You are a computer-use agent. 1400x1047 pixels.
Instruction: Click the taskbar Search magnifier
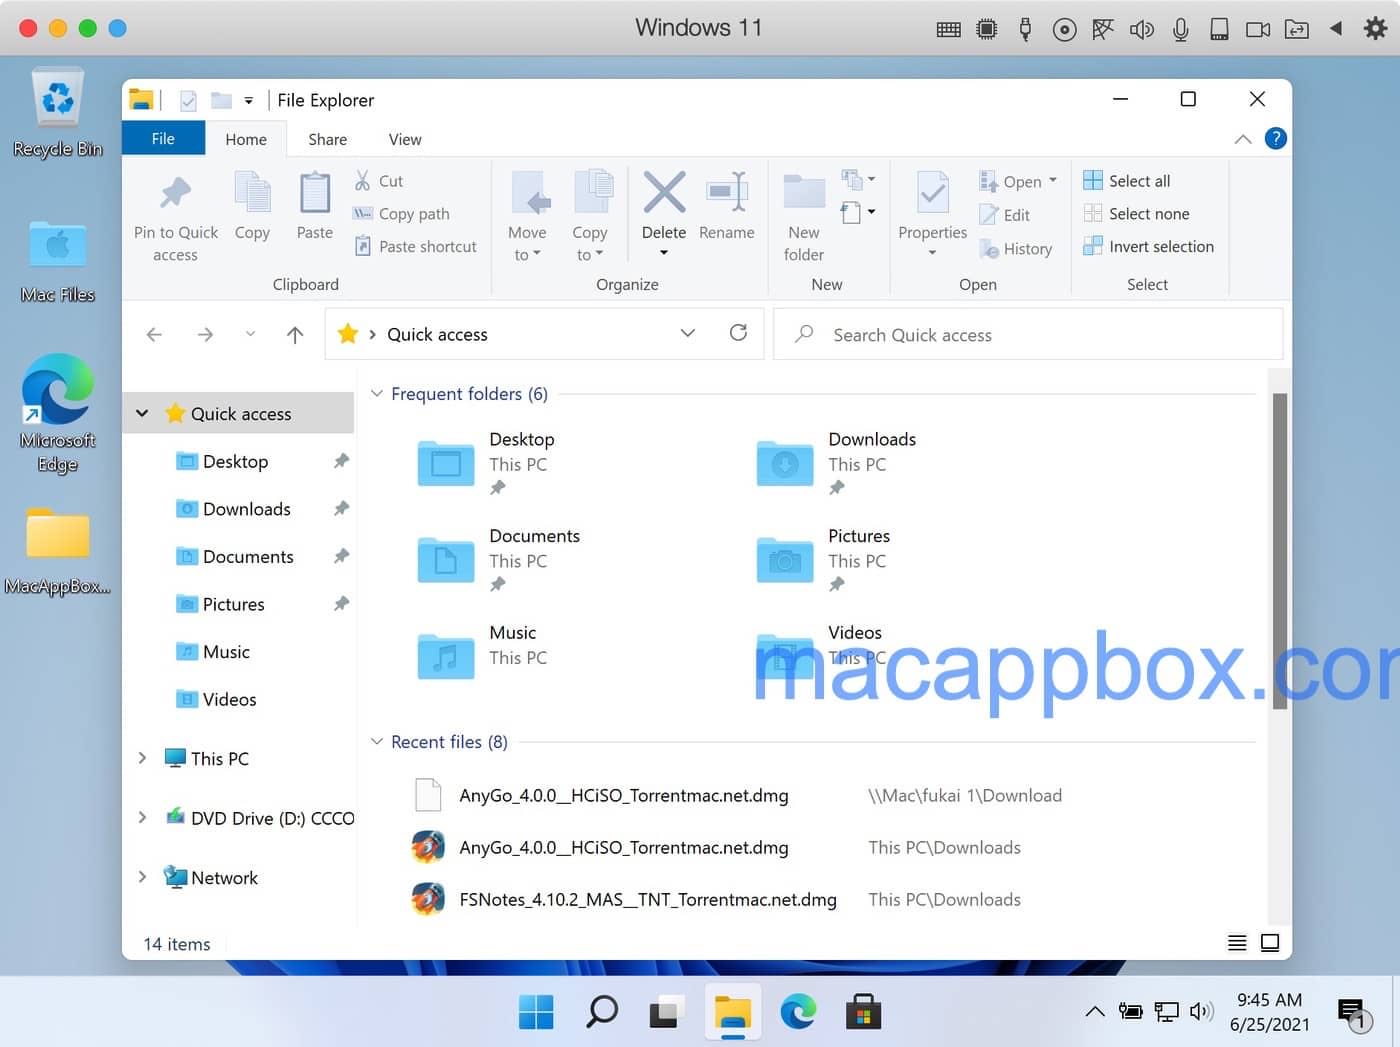(x=601, y=1012)
